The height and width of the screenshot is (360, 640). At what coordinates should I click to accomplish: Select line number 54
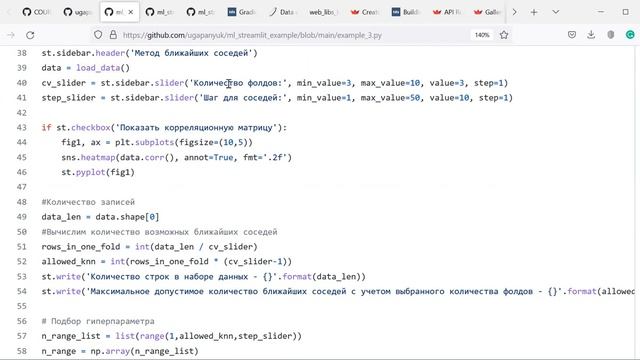click(22, 291)
